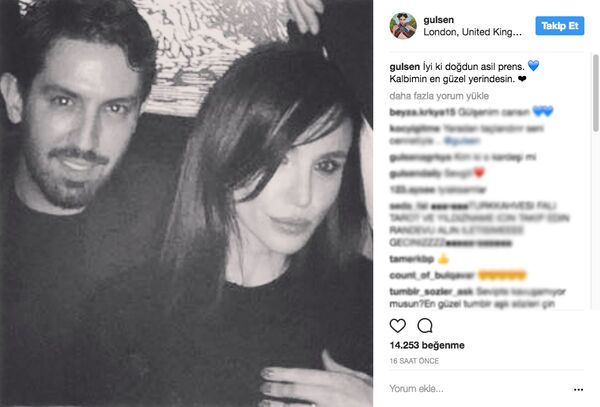This screenshot has width=600, height=407.
Task: Open the three-dot more options menu
Action: point(579,389)
